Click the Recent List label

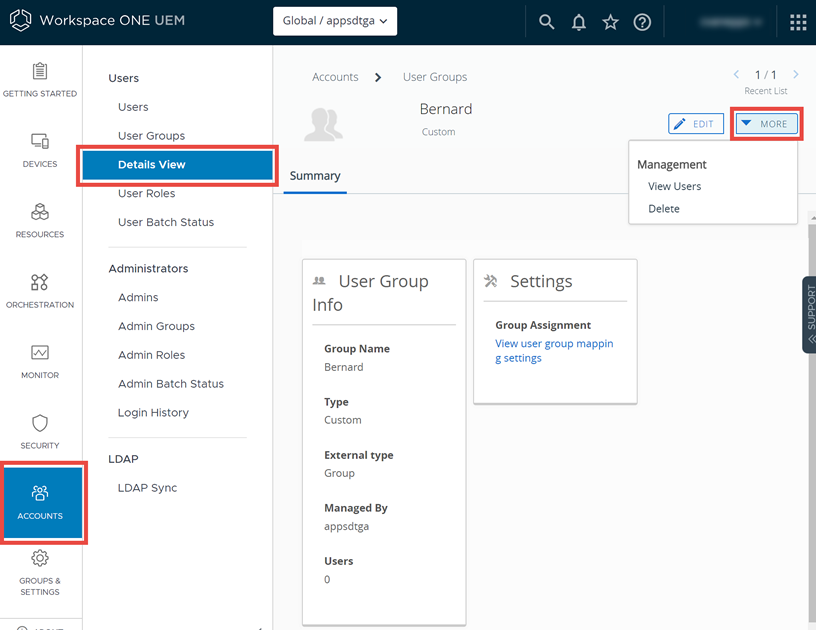point(766,91)
